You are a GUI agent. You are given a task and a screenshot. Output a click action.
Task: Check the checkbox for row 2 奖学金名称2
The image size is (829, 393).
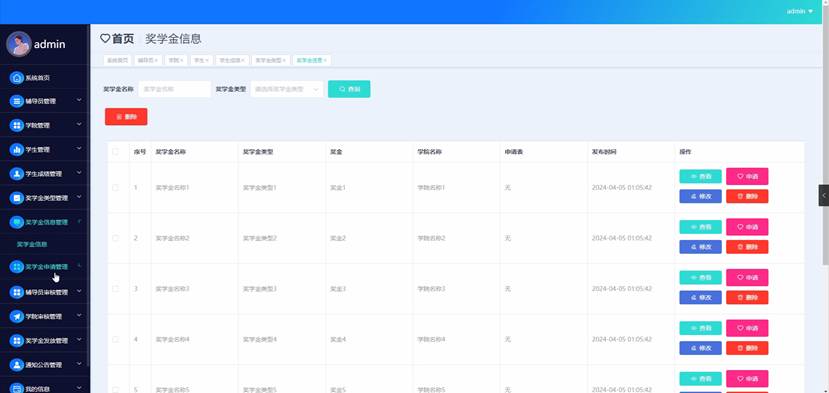(116, 239)
